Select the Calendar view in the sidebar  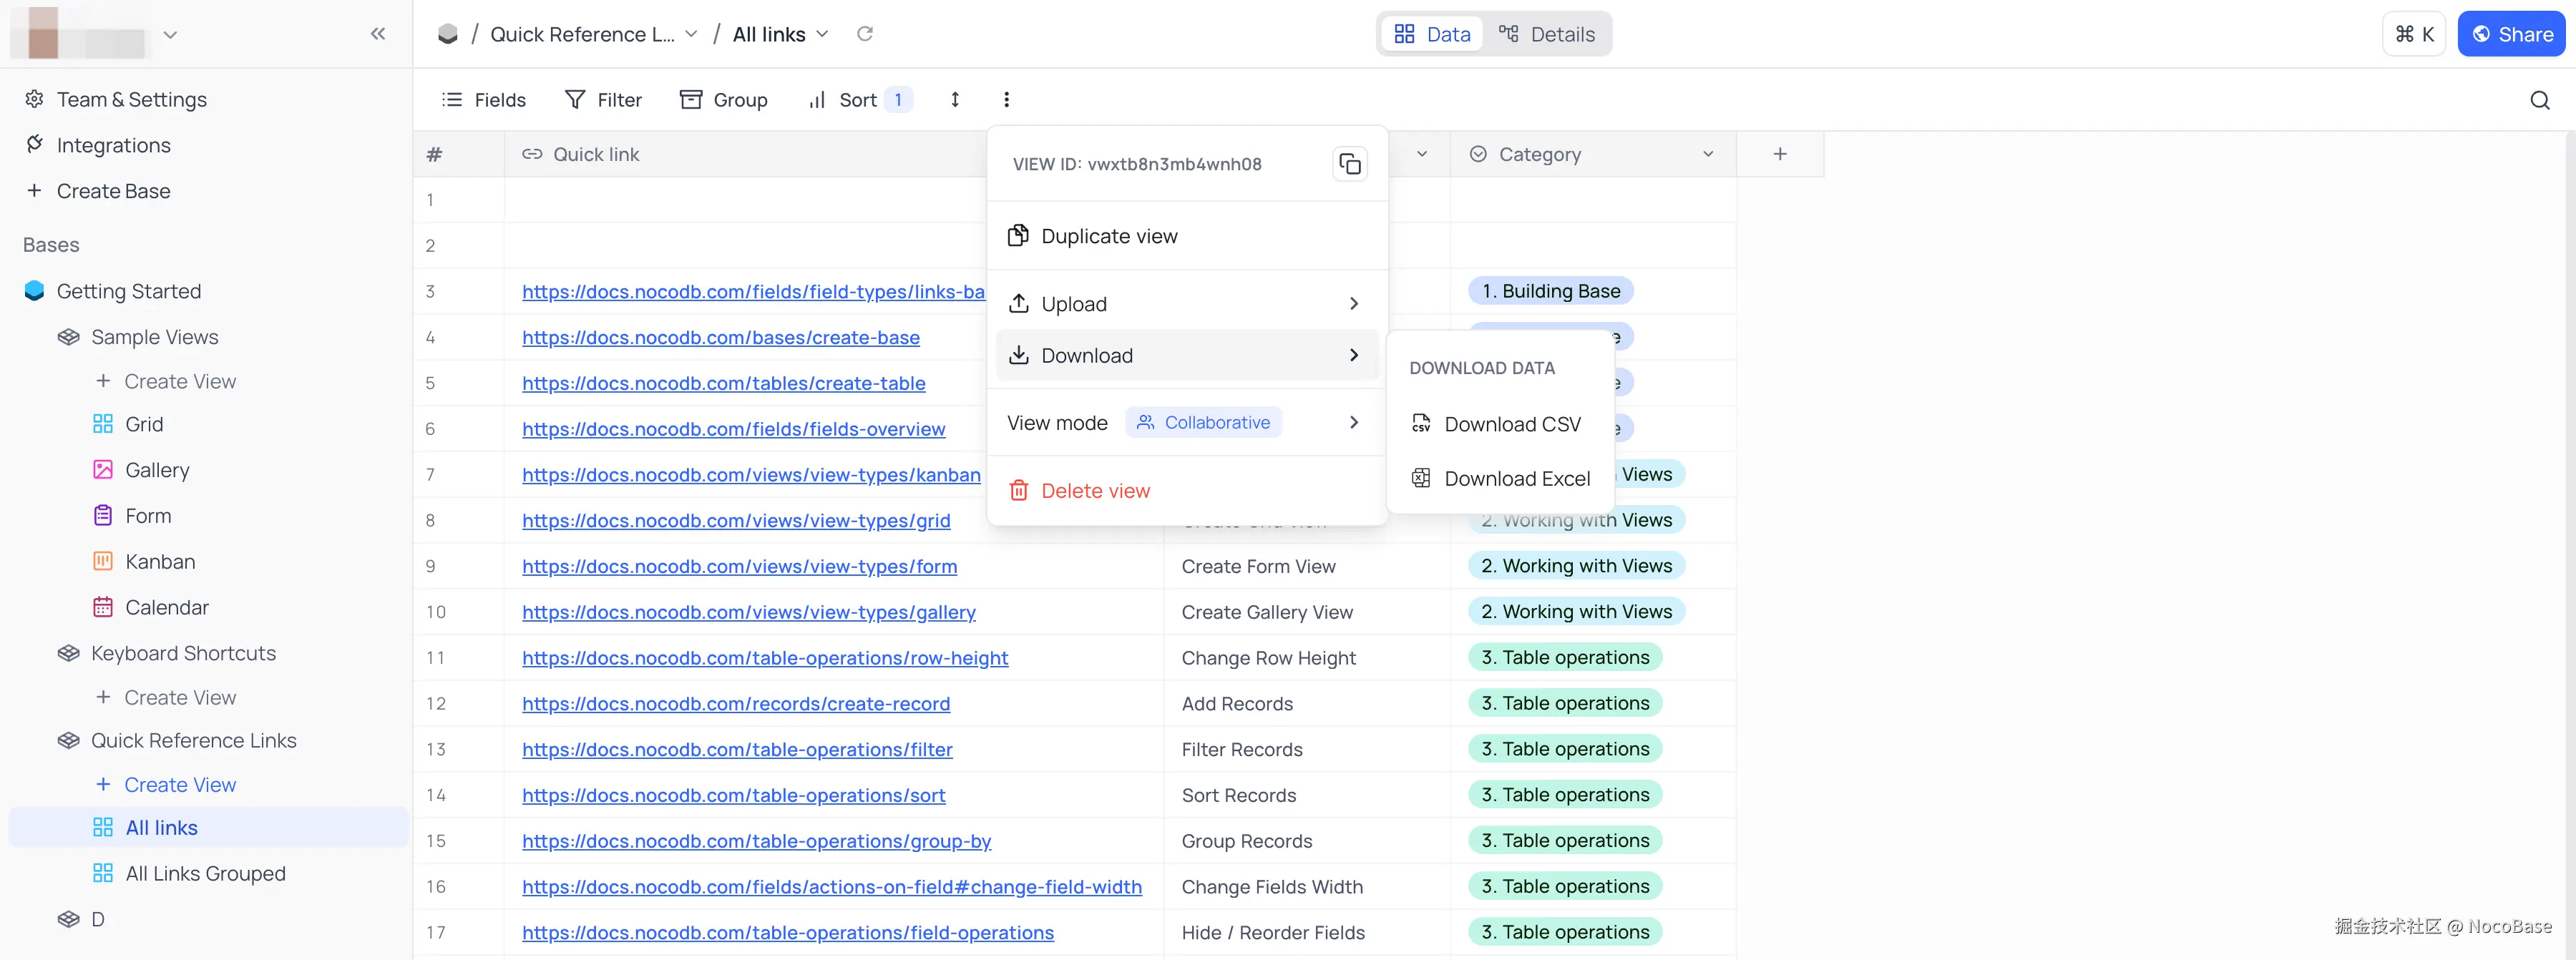167,606
